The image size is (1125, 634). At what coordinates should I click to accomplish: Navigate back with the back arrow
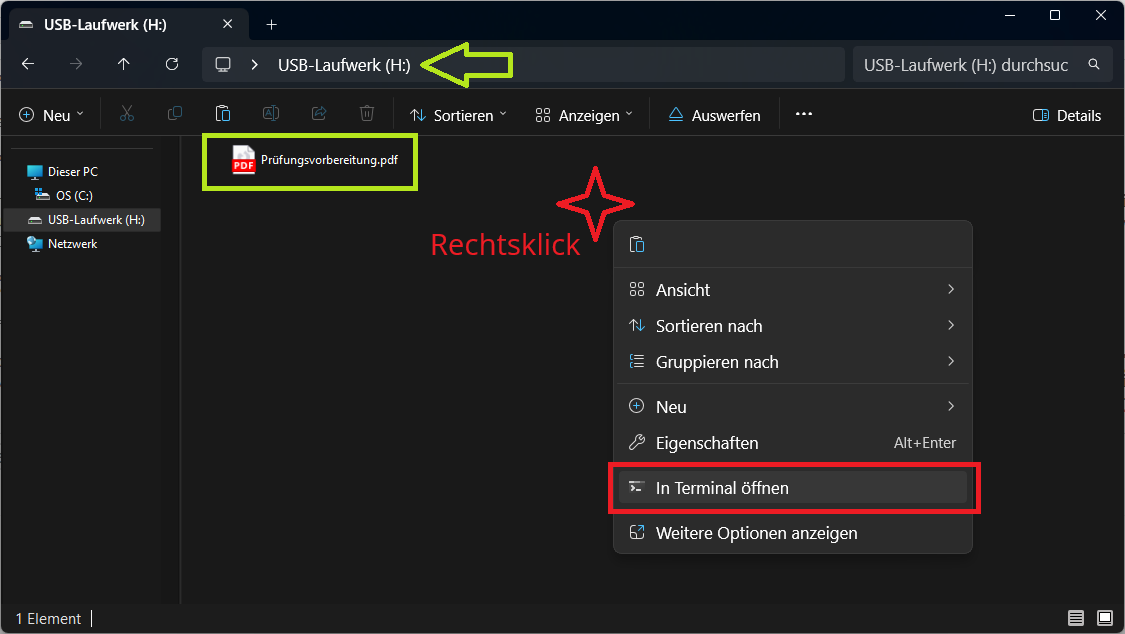click(x=28, y=64)
